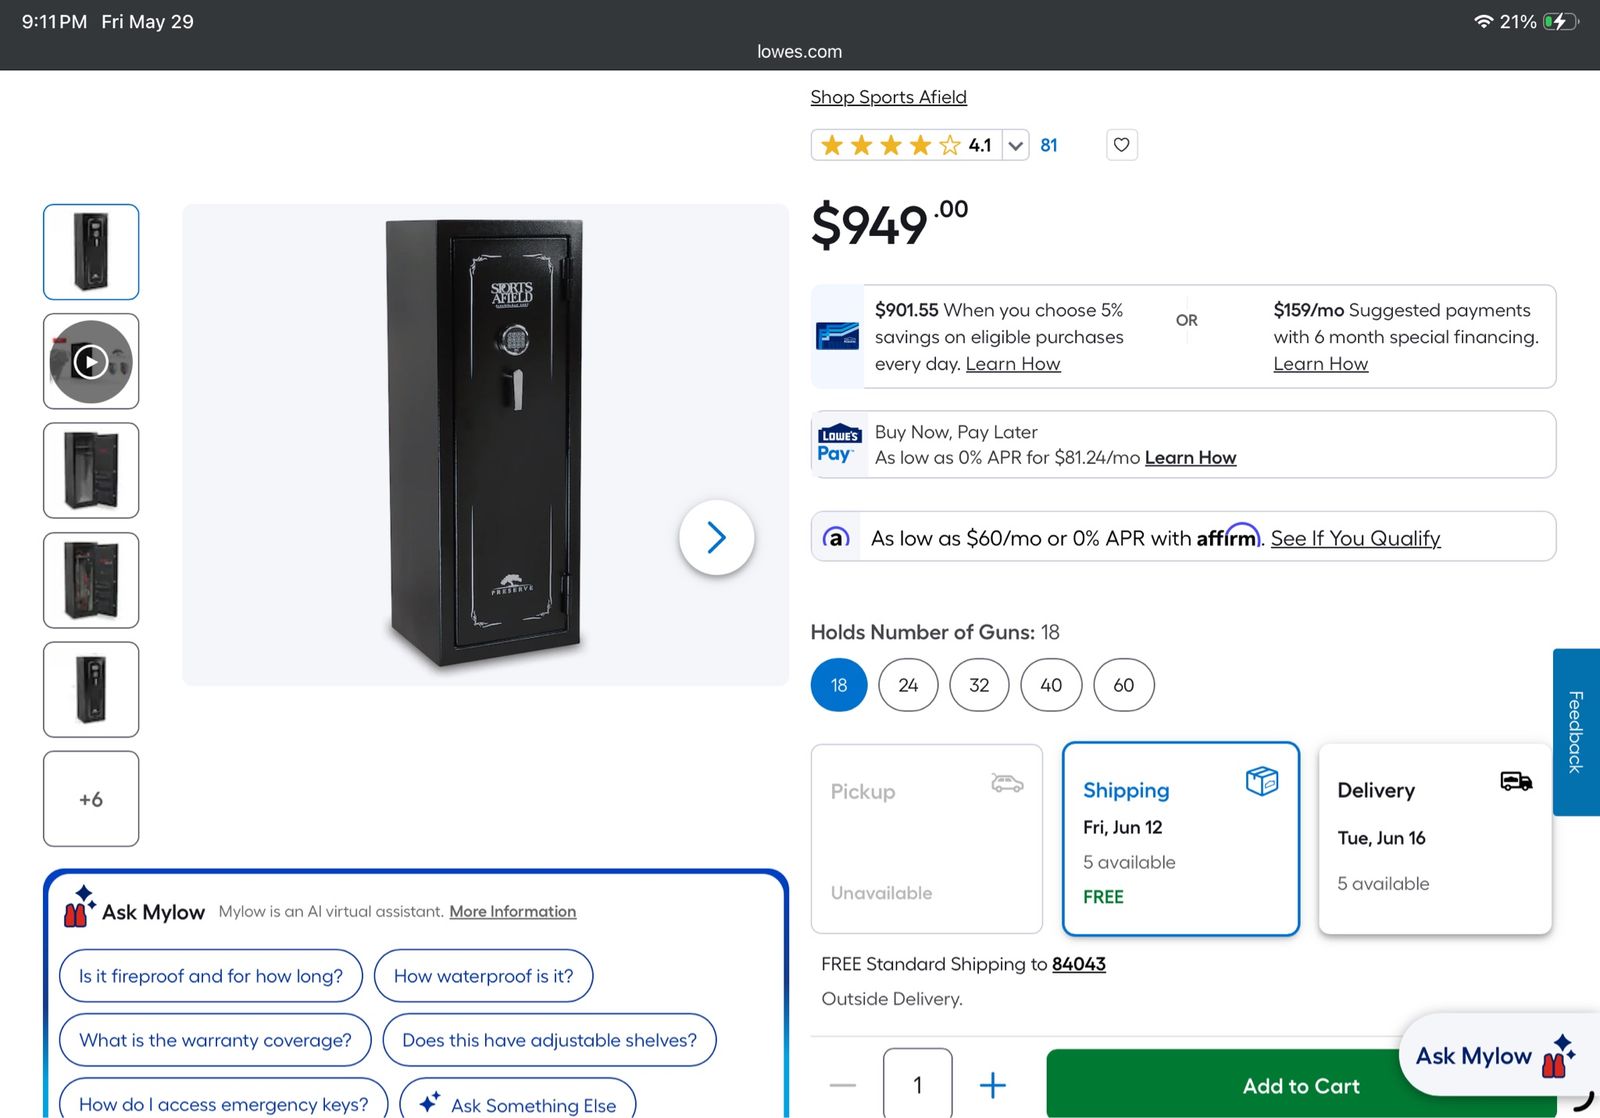Click Learn How for special financing
This screenshot has height=1118, width=1600.
coord(1320,364)
